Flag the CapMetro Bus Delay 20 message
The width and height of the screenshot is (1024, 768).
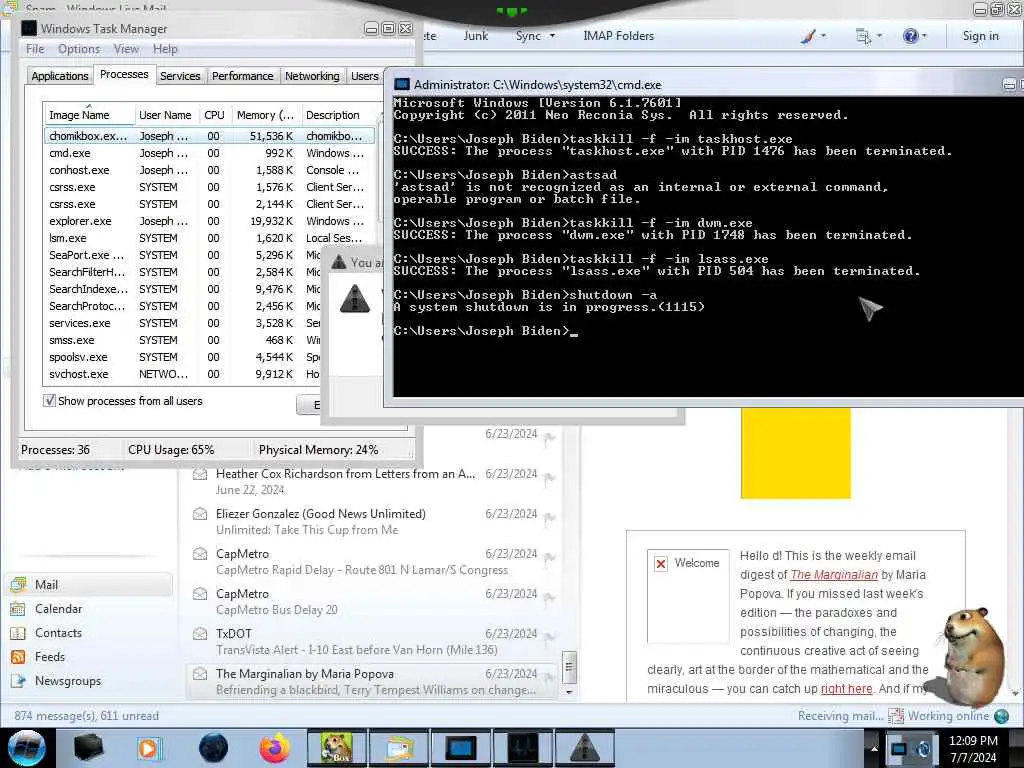pos(550,598)
